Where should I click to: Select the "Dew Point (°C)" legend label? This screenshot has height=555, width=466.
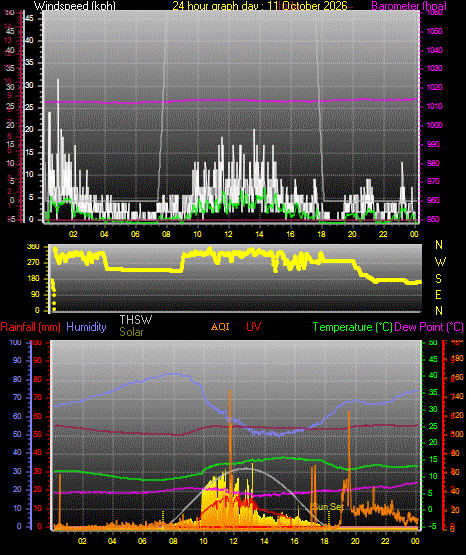coord(429,327)
